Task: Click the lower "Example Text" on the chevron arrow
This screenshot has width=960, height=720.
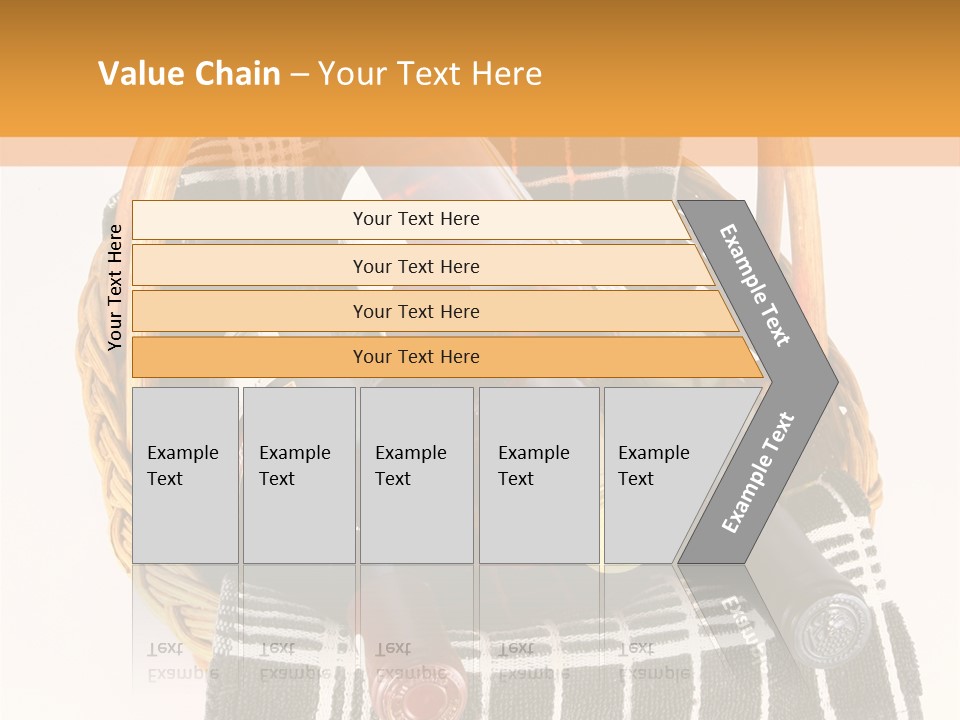Action: 758,472
